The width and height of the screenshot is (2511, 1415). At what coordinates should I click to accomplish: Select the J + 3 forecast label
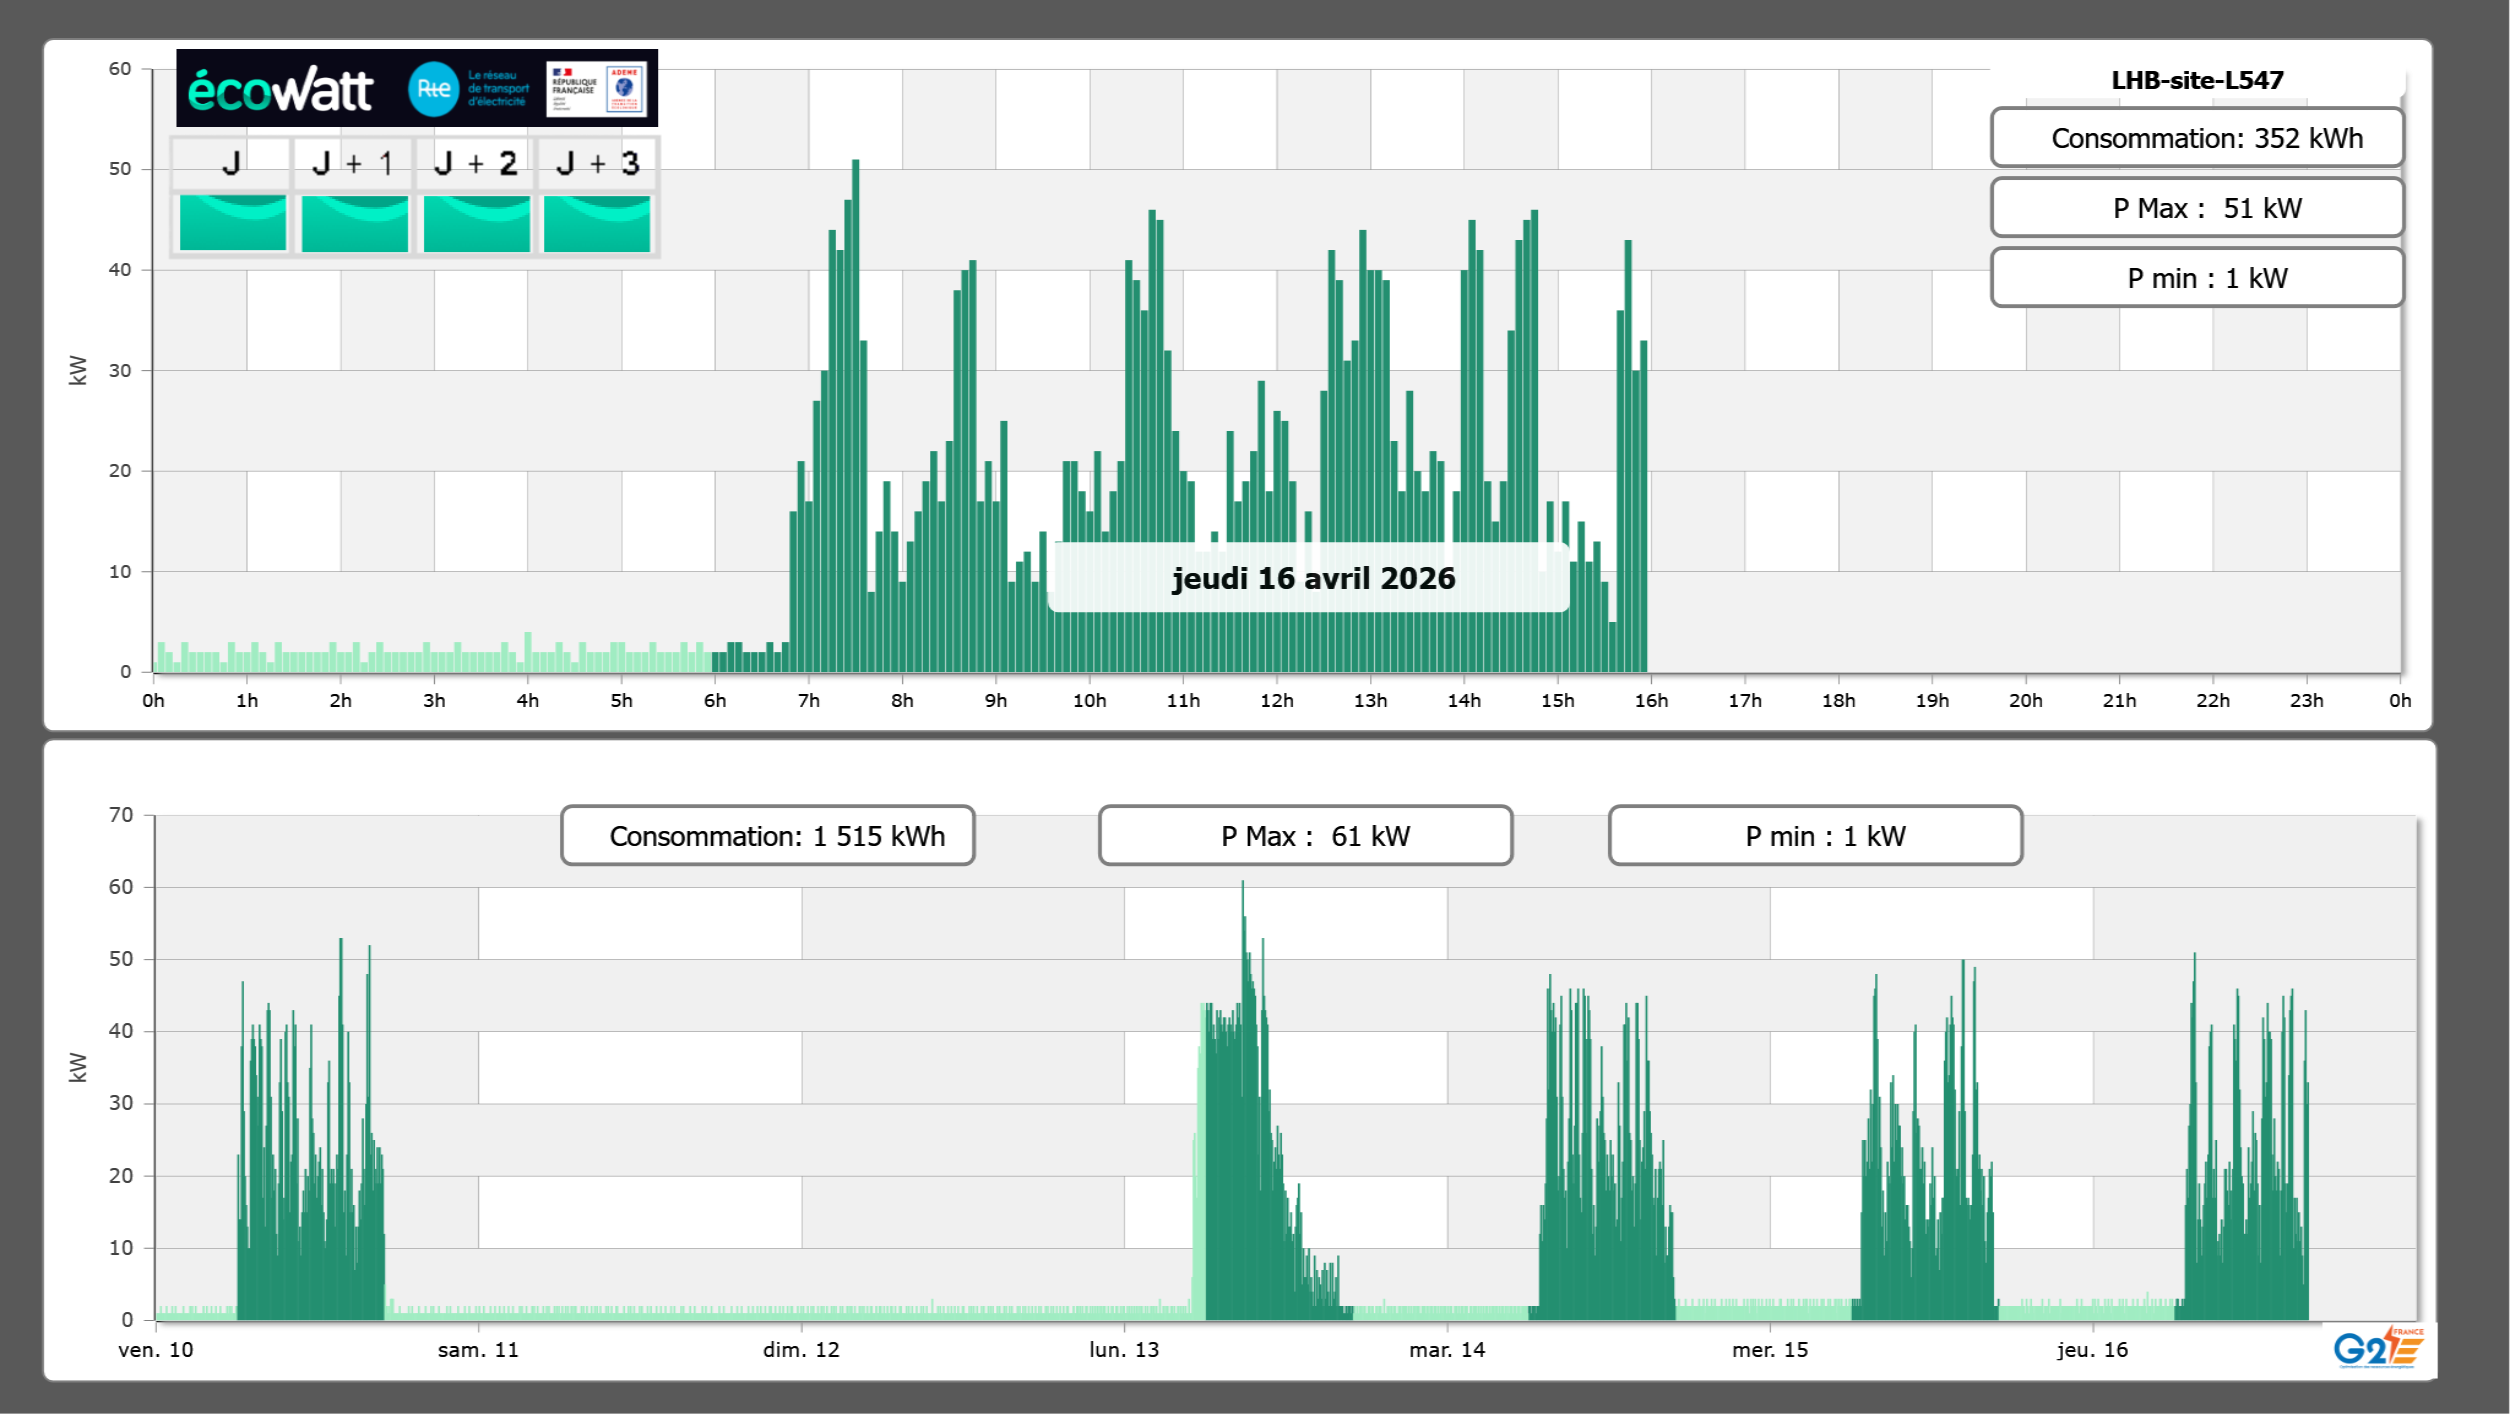click(x=597, y=163)
